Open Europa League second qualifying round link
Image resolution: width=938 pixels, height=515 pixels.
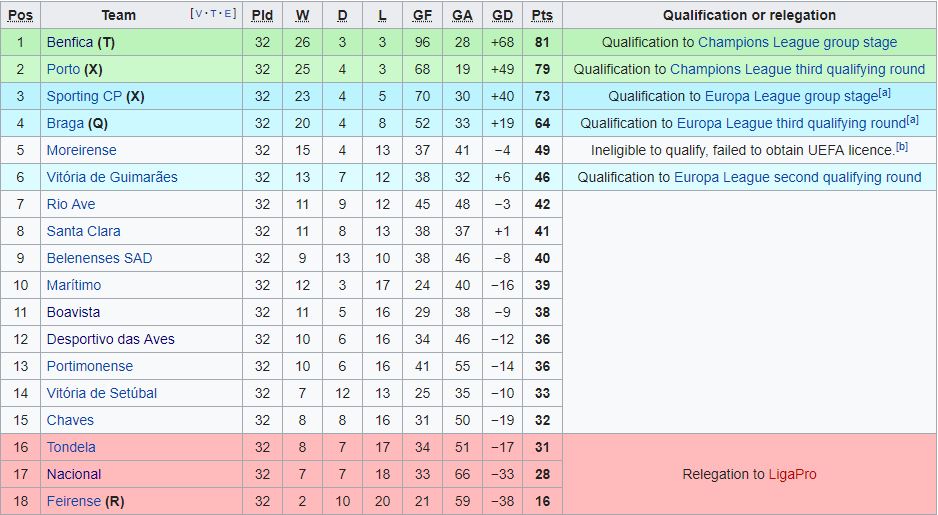pyautogui.click(x=797, y=177)
